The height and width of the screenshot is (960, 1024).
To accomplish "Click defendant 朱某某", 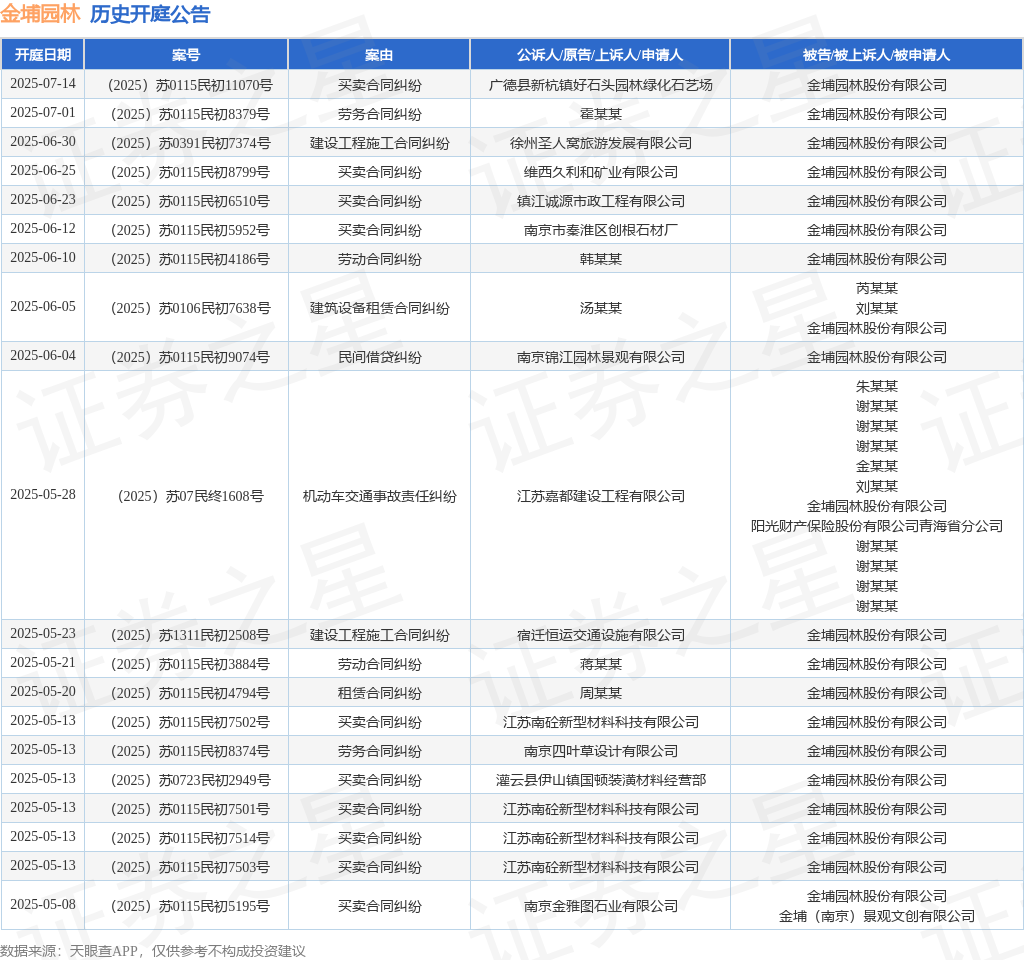I will pyautogui.click(x=876, y=386).
